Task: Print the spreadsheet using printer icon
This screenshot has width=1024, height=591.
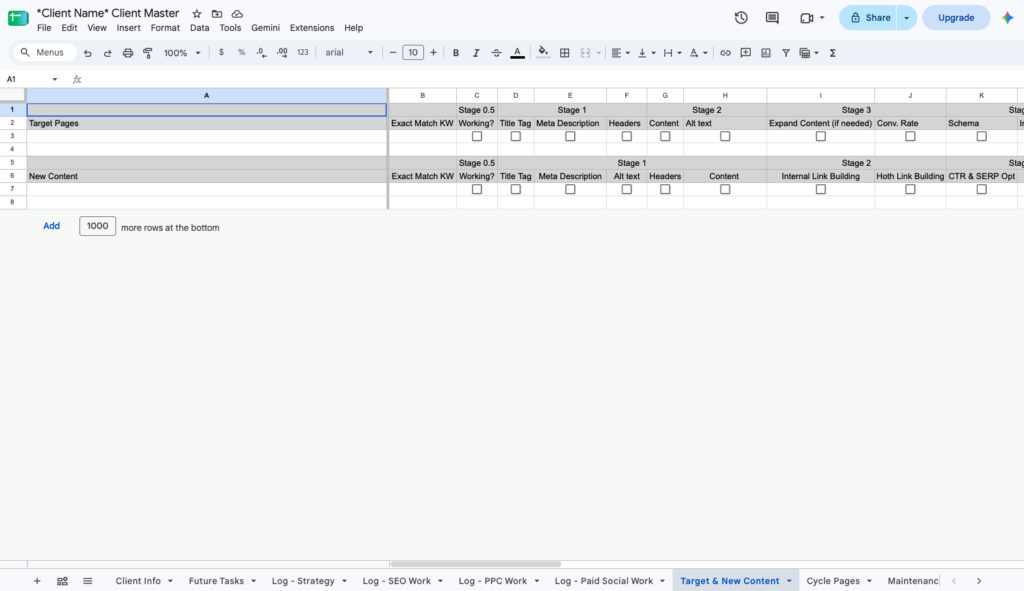Action: click(x=128, y=53)
